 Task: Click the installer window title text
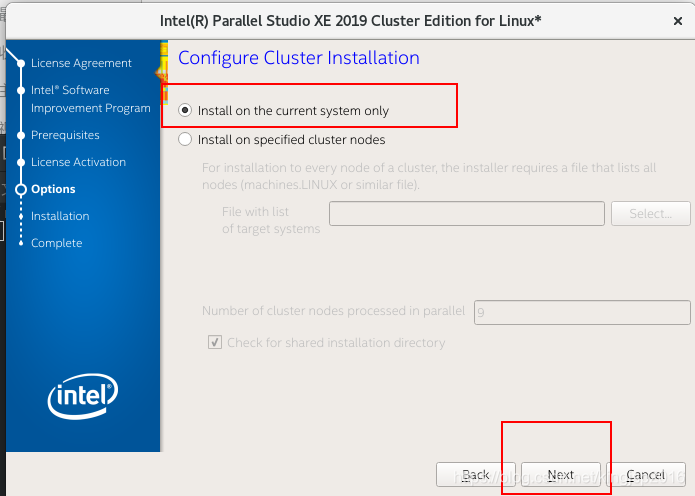351,21
